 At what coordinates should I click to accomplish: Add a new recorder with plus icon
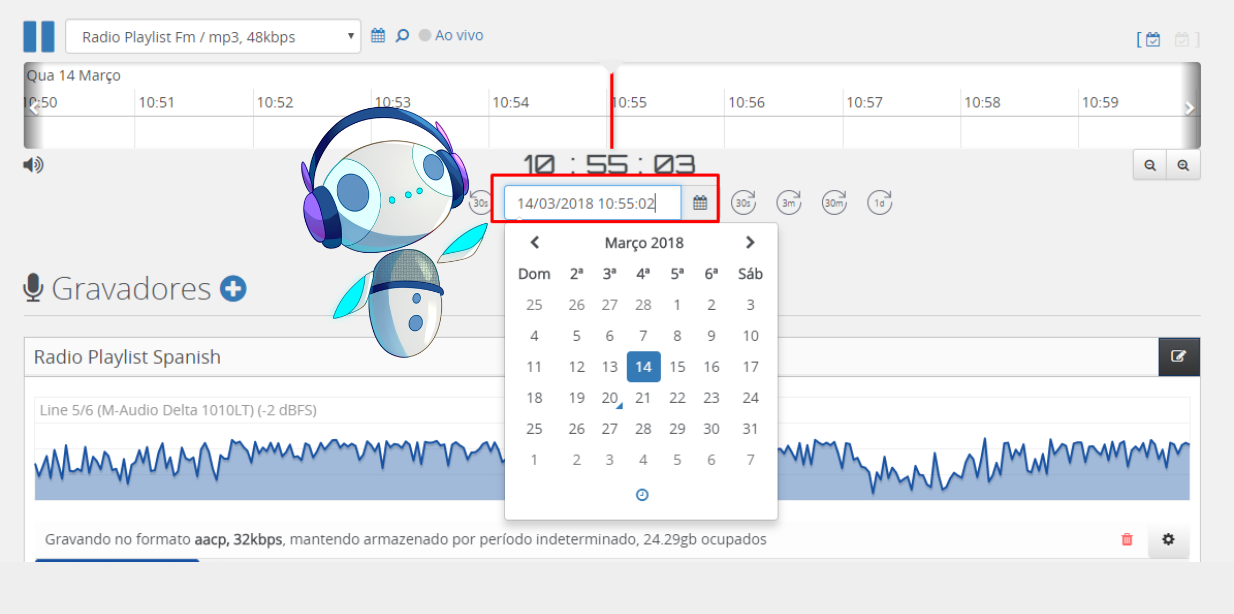point(233,289)
